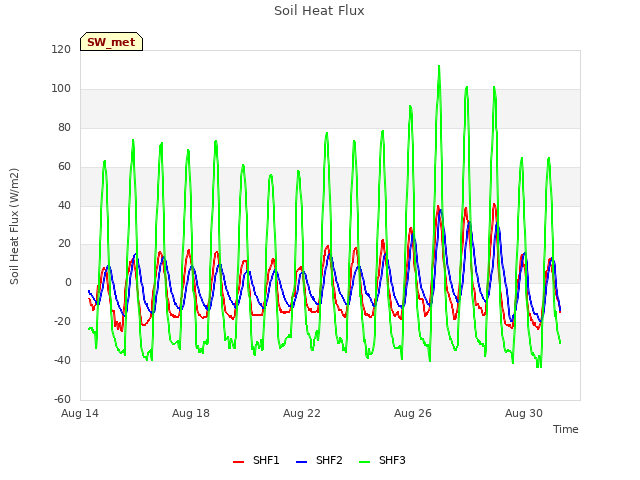
Task: Click the 120 y-axis tick label
Action: pyautogui.click(x=61, y=50)
